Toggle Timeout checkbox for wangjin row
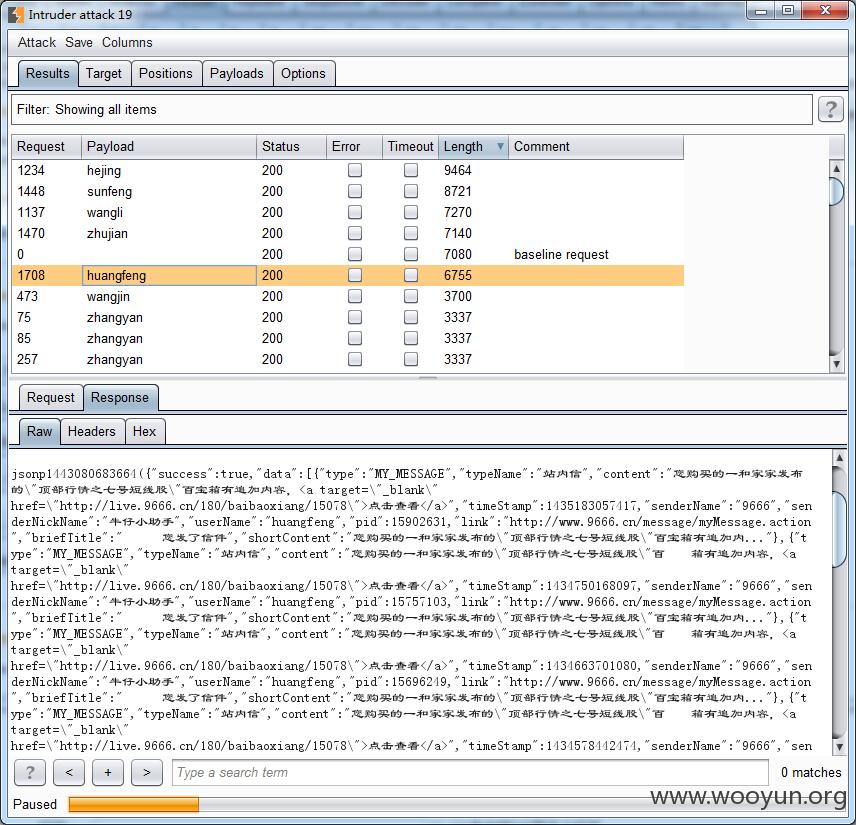This screenshot has height=825, width=856. 411,296
